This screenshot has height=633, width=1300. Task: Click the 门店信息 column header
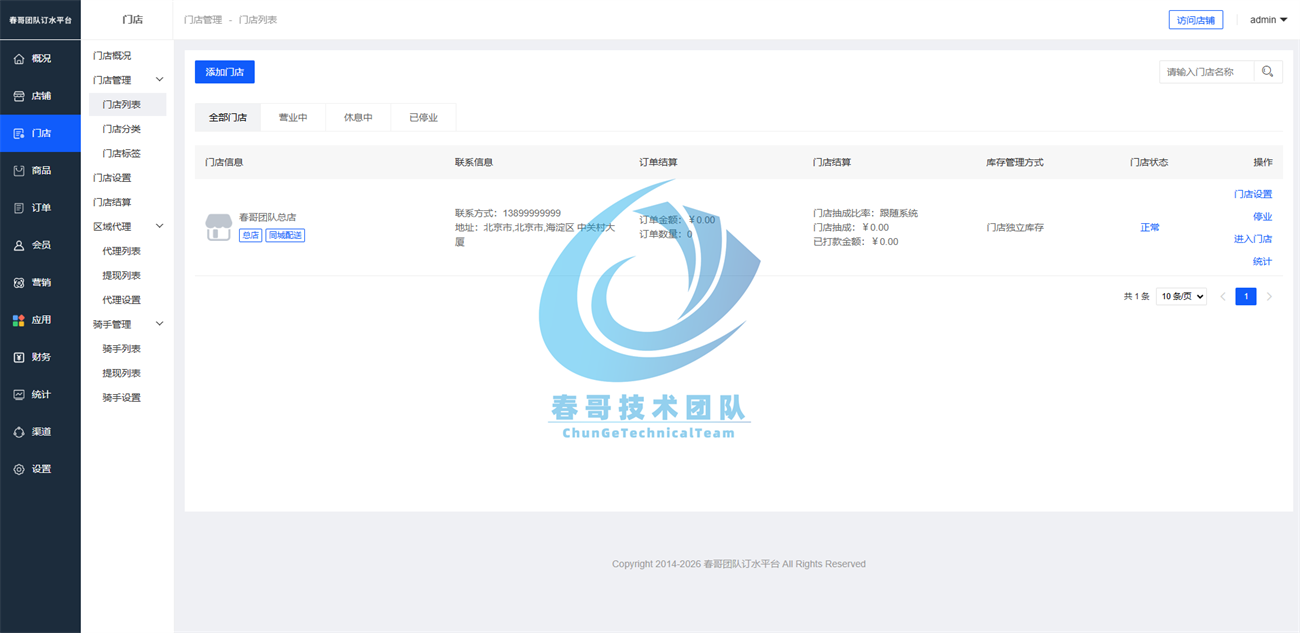tap(224, 162)
